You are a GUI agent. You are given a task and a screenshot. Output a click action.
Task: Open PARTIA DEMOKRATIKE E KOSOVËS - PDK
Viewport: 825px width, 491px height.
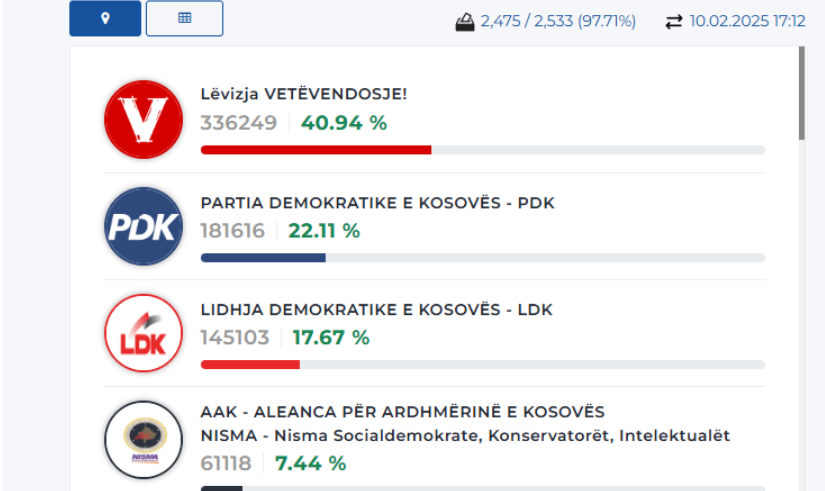click(377, 203)
